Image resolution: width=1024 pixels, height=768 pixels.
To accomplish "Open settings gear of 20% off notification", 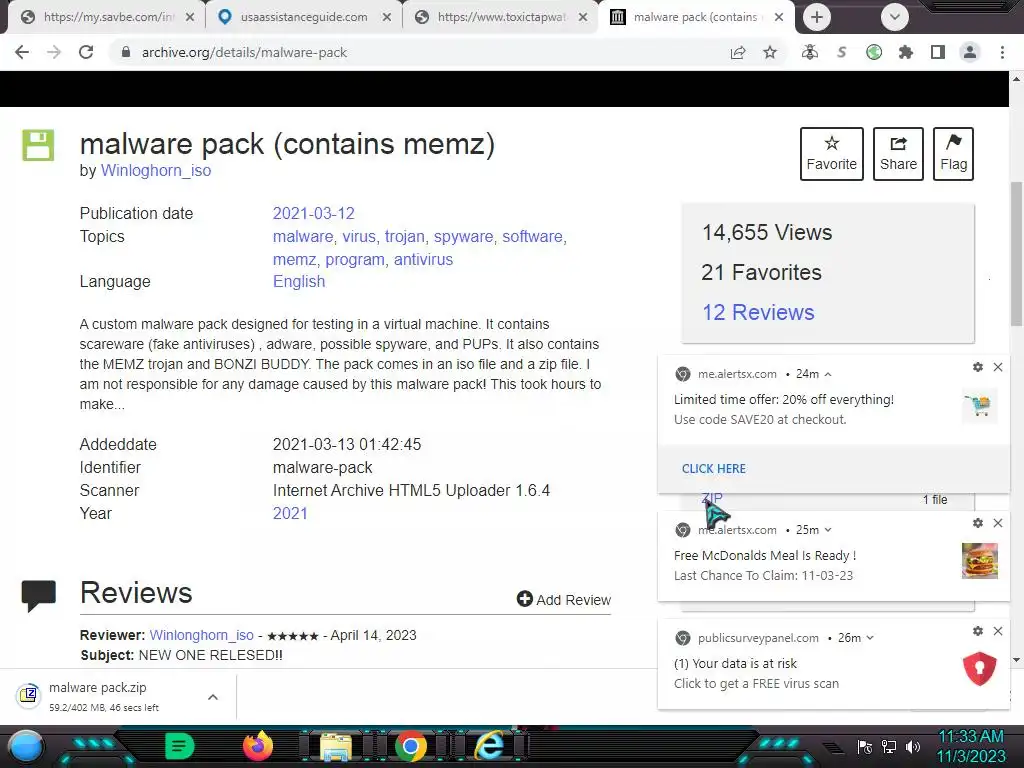I will point(977,367).
